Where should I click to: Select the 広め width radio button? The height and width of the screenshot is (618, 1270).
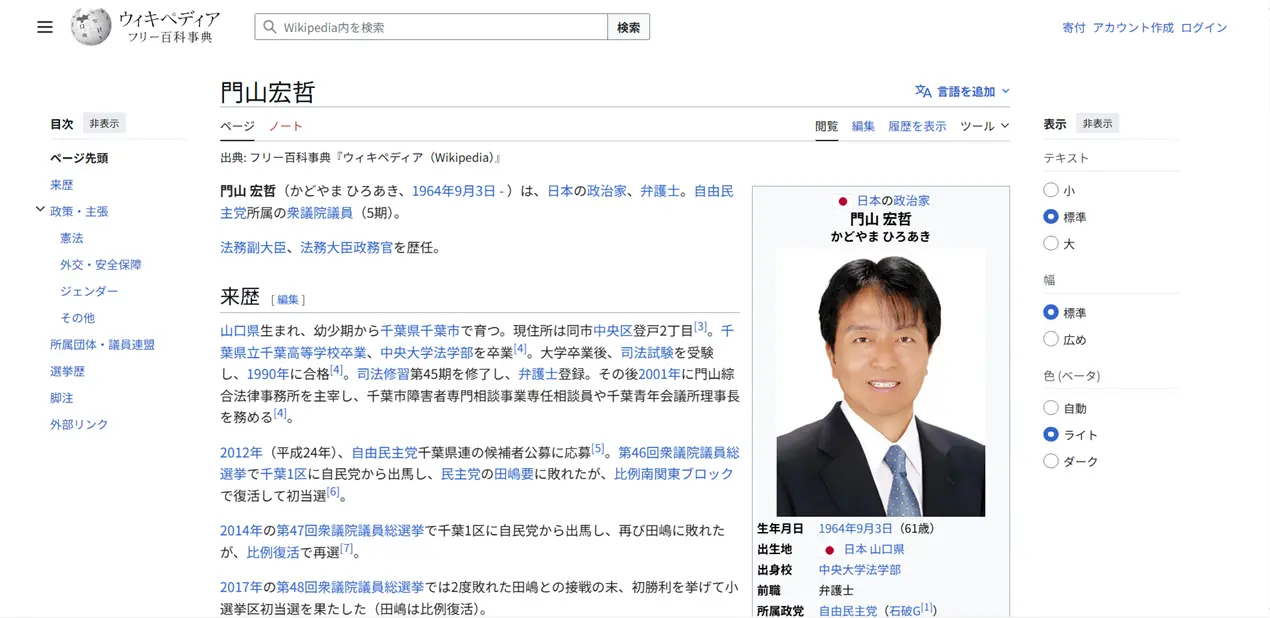pyautogui.click(x=1050, y=339)
